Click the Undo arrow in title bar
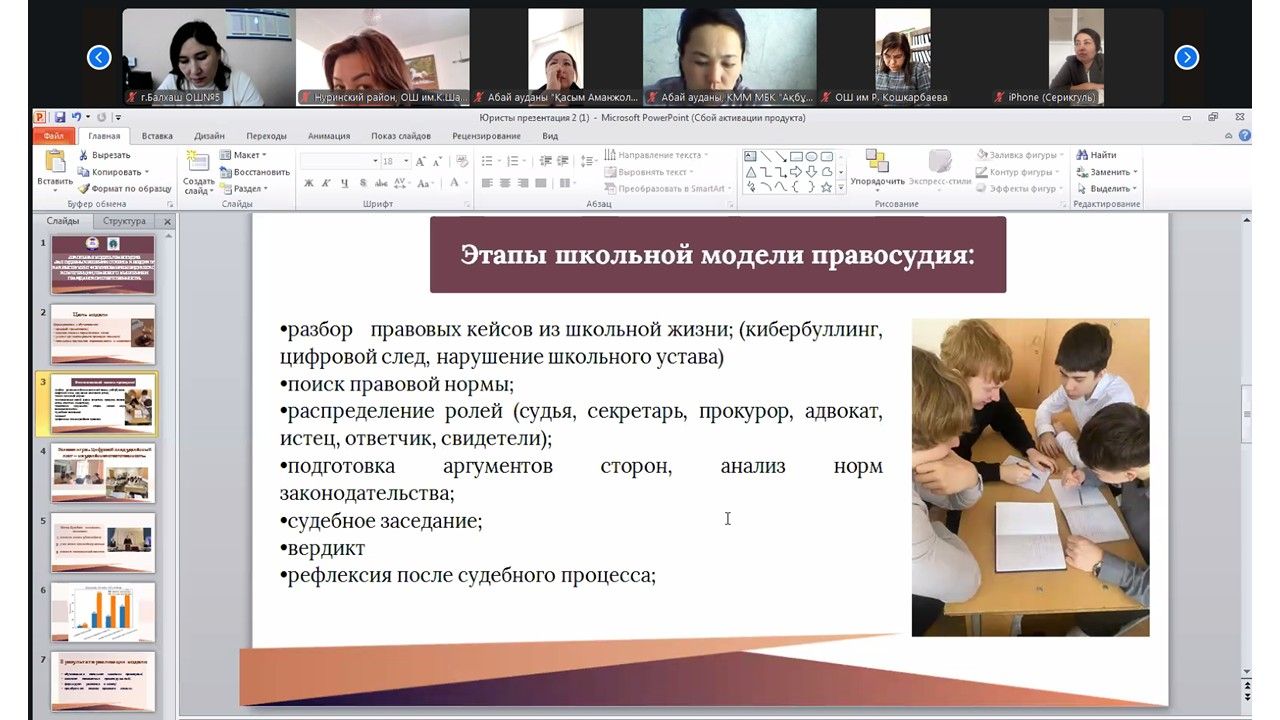This screenshot has height=720, width=1280. point(76,117)
